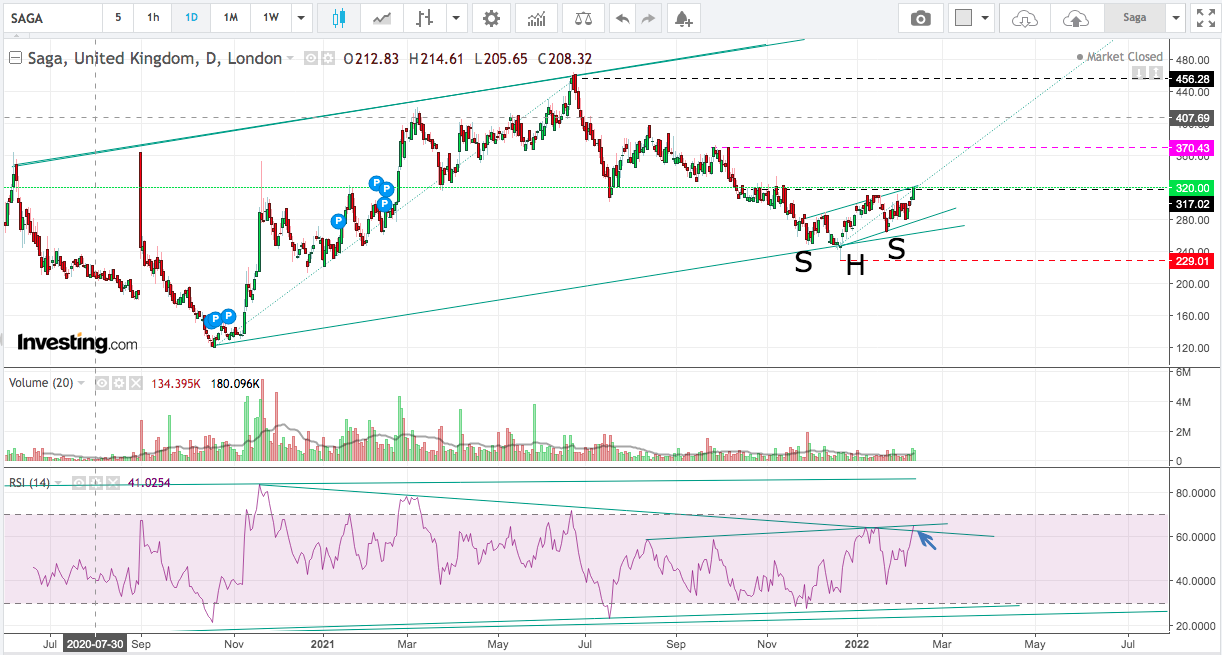The image size is (1222, 655).
Task: Open the compare symbols scales icon
Action: pyautogui.click(x=583, y=18)
